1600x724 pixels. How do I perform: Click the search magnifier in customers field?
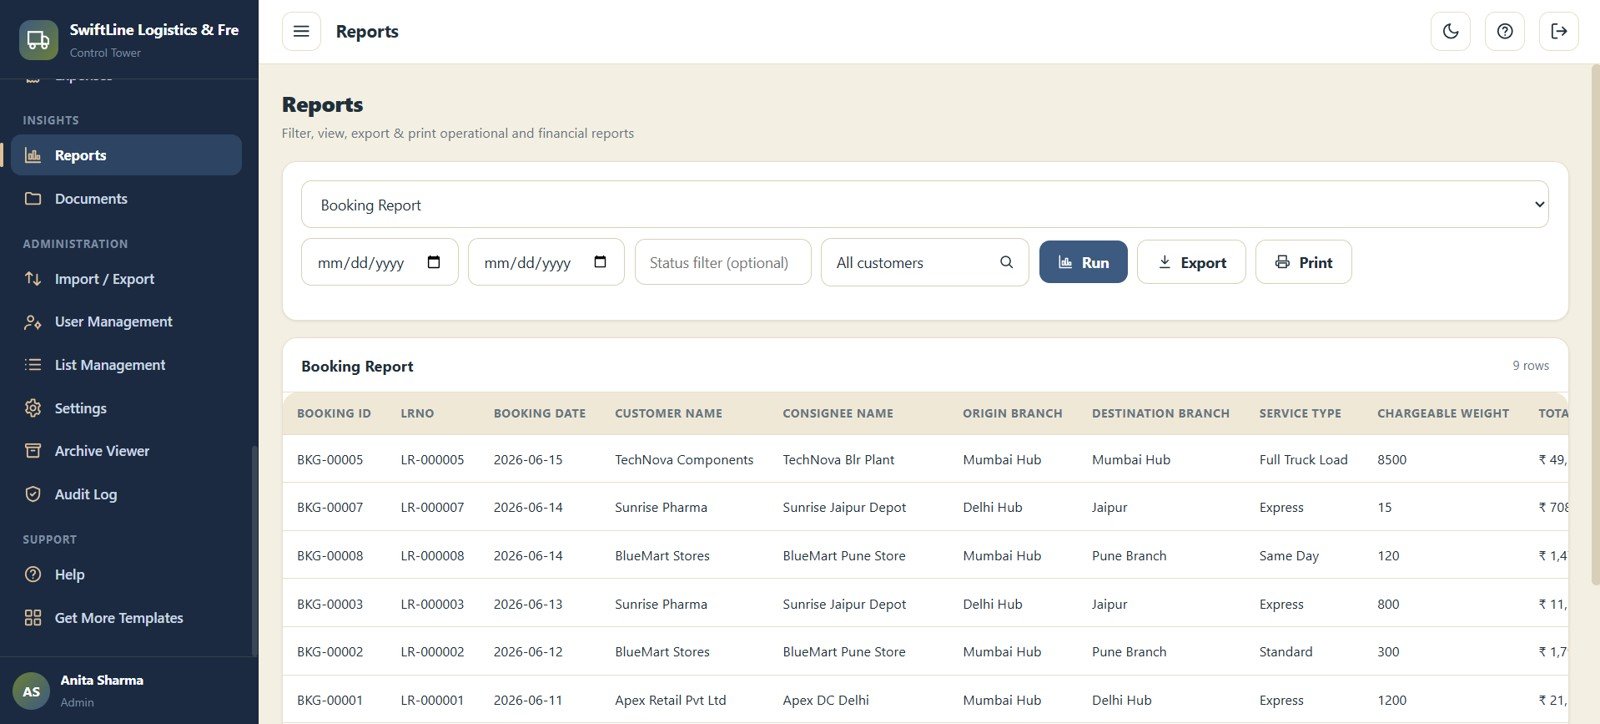1006,262
